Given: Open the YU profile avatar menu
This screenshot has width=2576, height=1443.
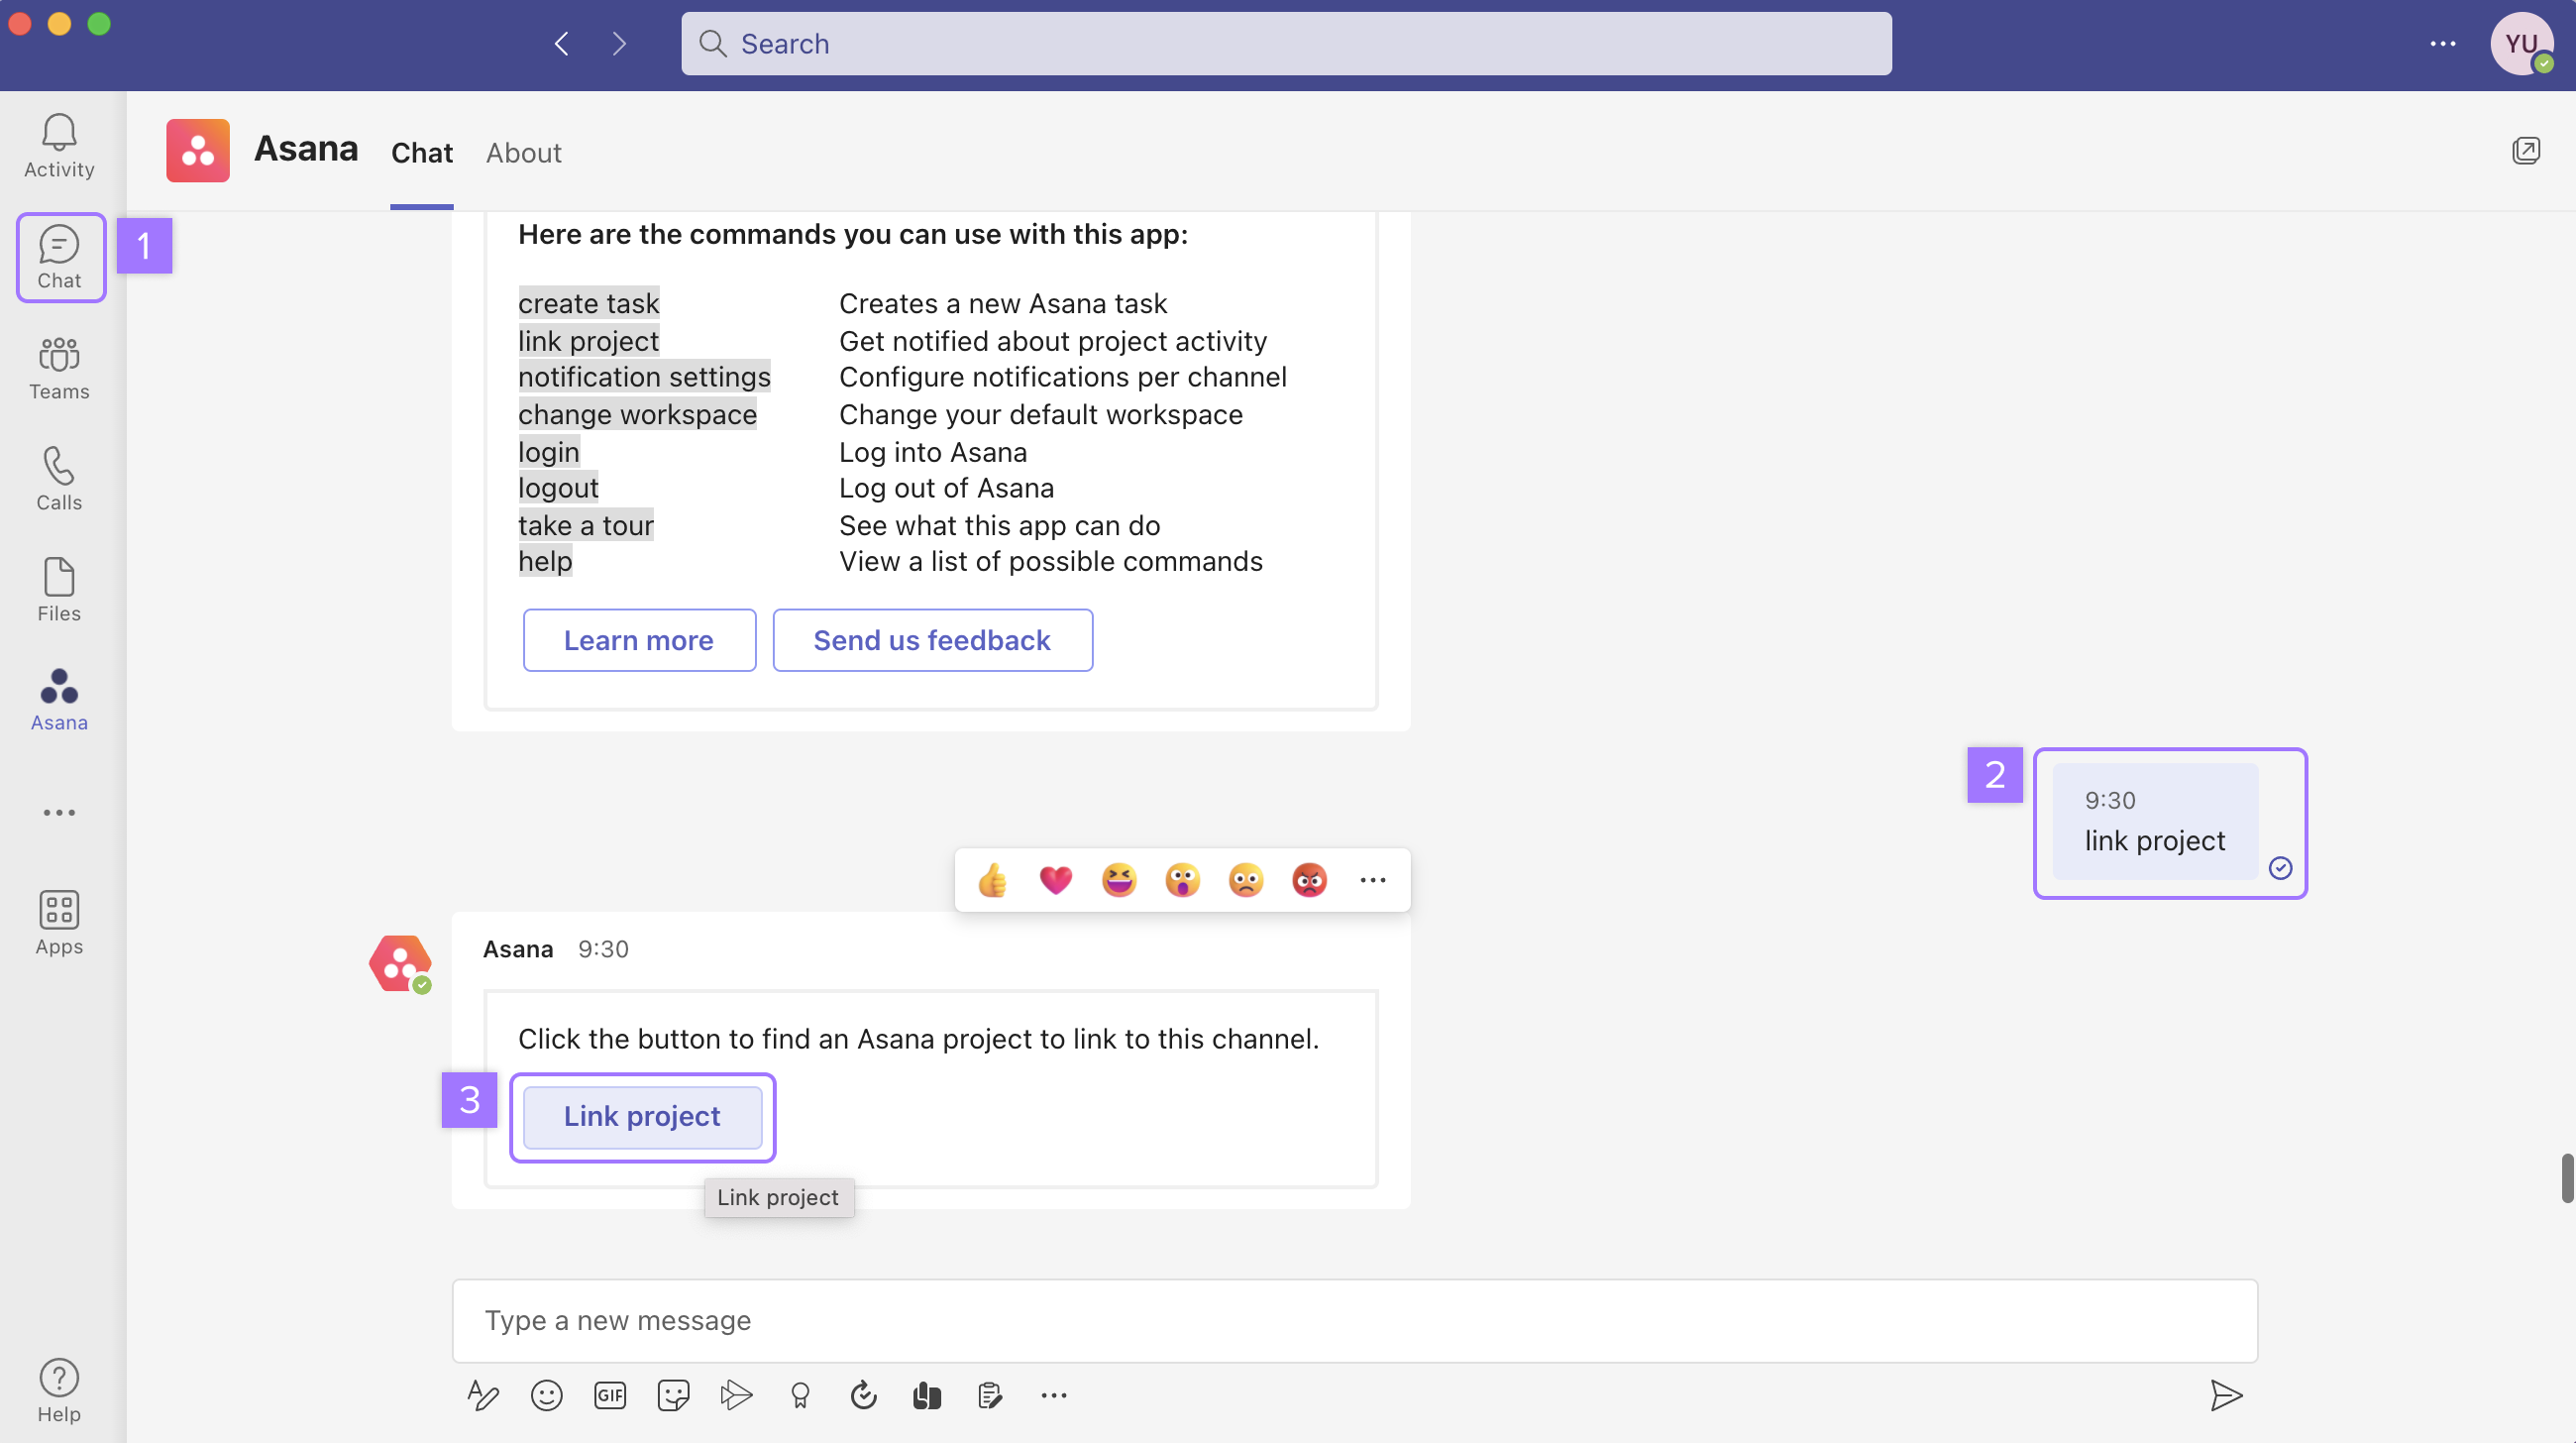Looking at the screenshot, I should tap(2521, 44).
